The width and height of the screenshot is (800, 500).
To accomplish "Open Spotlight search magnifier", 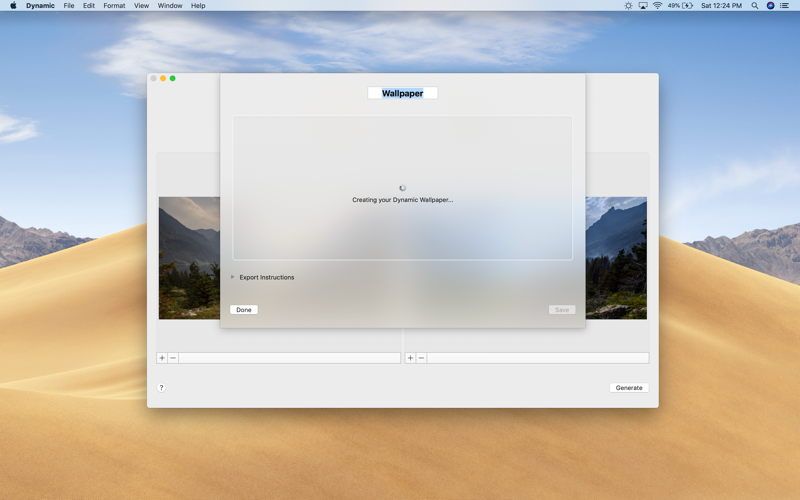I will pos(755,6).
